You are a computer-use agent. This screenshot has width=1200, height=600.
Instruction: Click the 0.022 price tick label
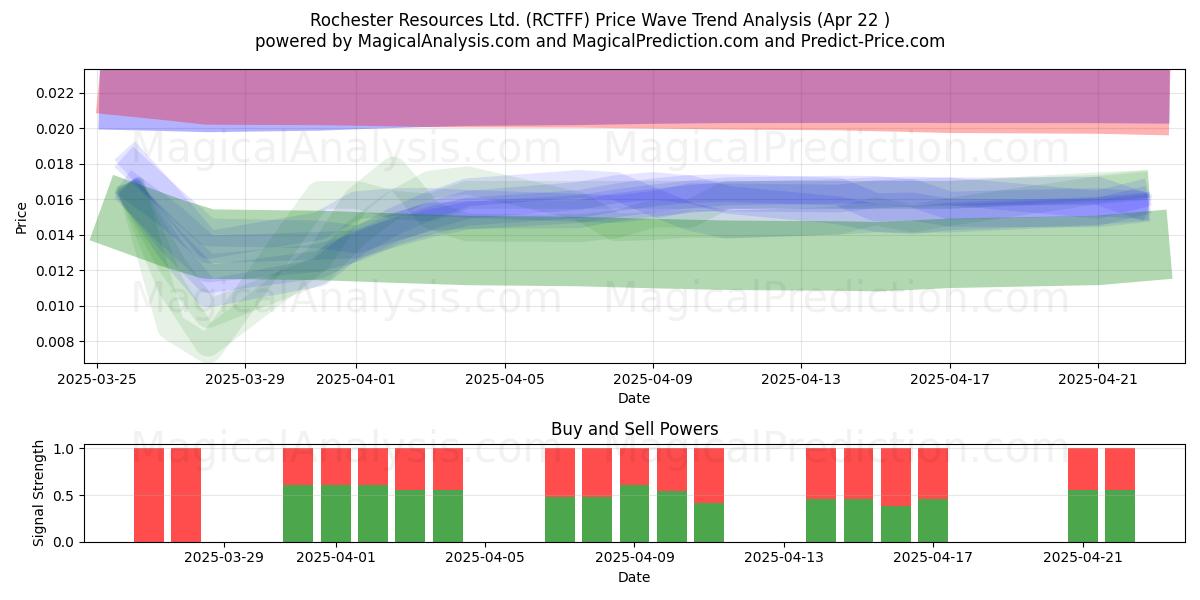click(x=56, y=93)
